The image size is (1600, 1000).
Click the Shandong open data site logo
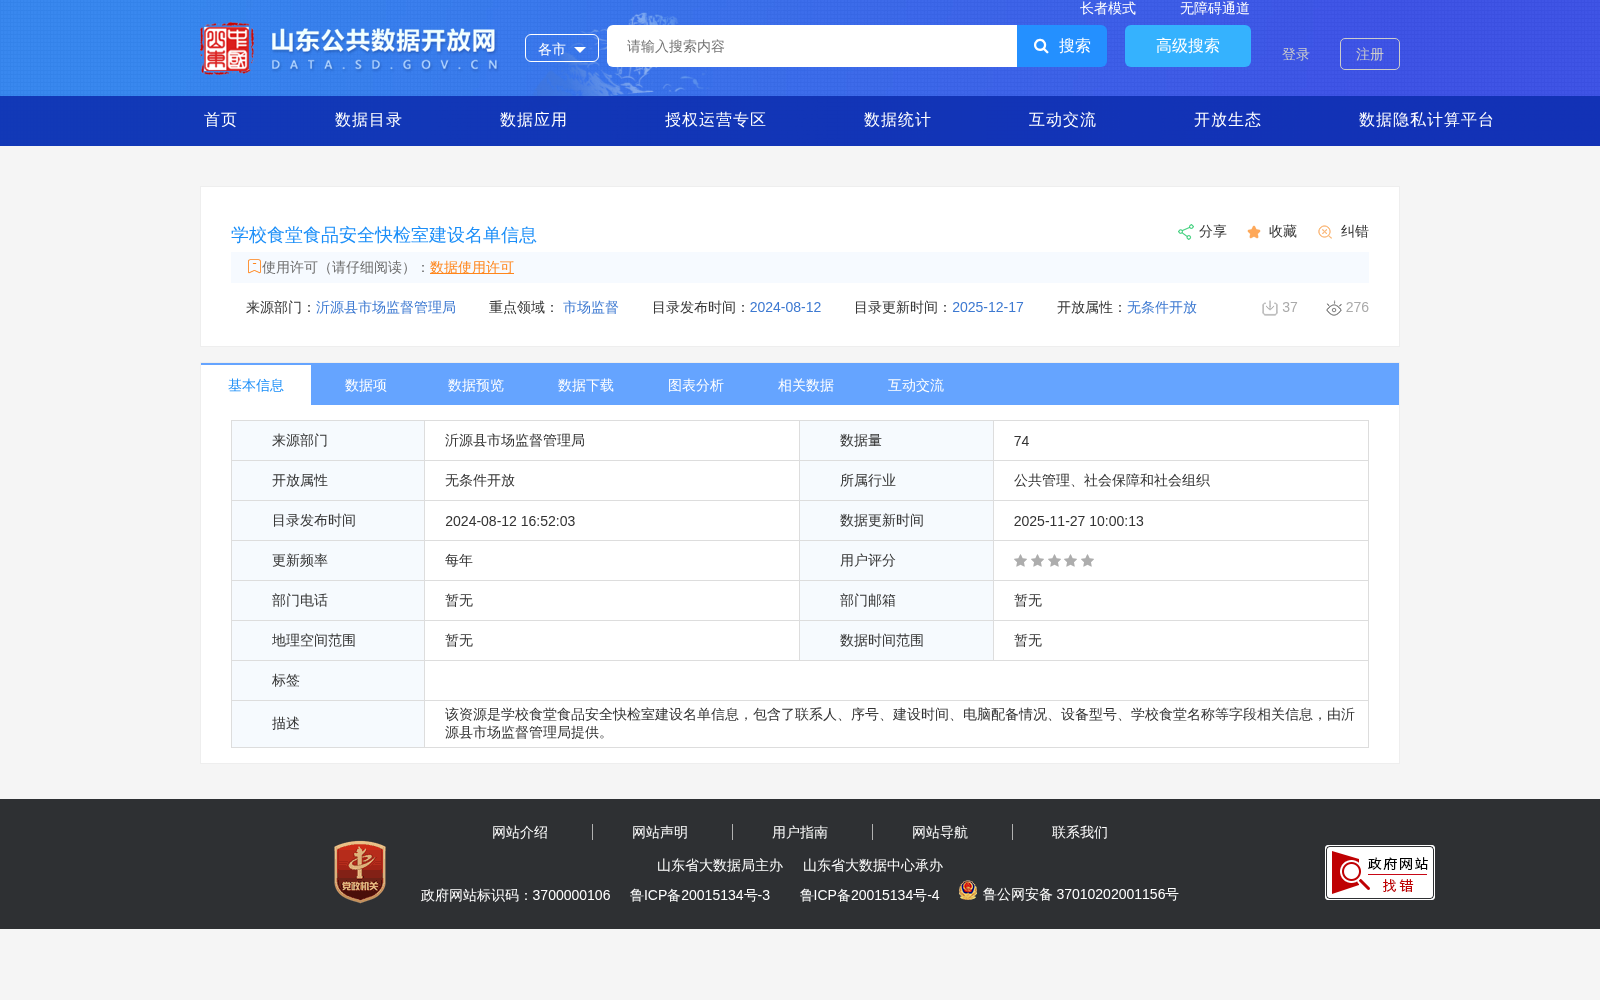349,48
